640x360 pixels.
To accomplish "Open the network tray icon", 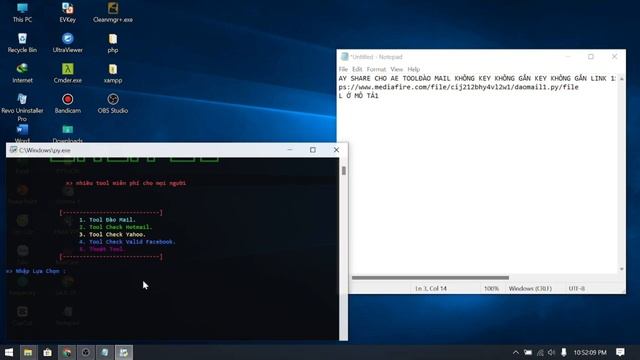I will [x=540, y=352].
